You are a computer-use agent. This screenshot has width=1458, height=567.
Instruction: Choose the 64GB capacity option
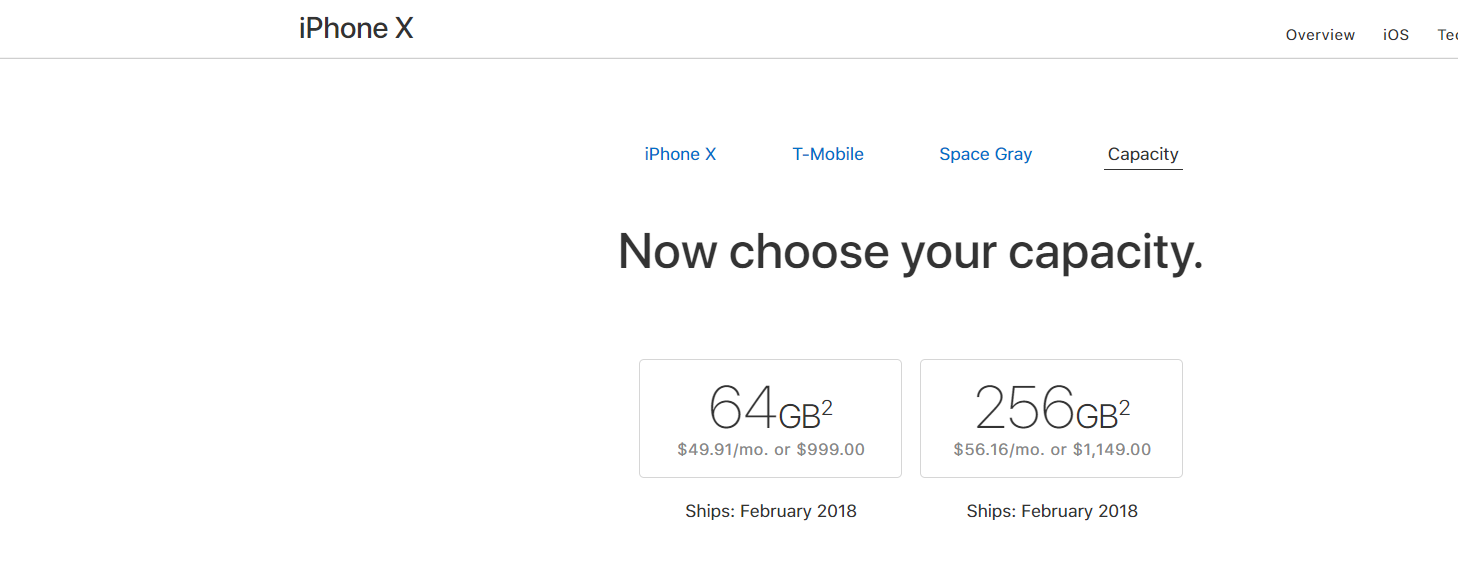(x=770, y=418)
